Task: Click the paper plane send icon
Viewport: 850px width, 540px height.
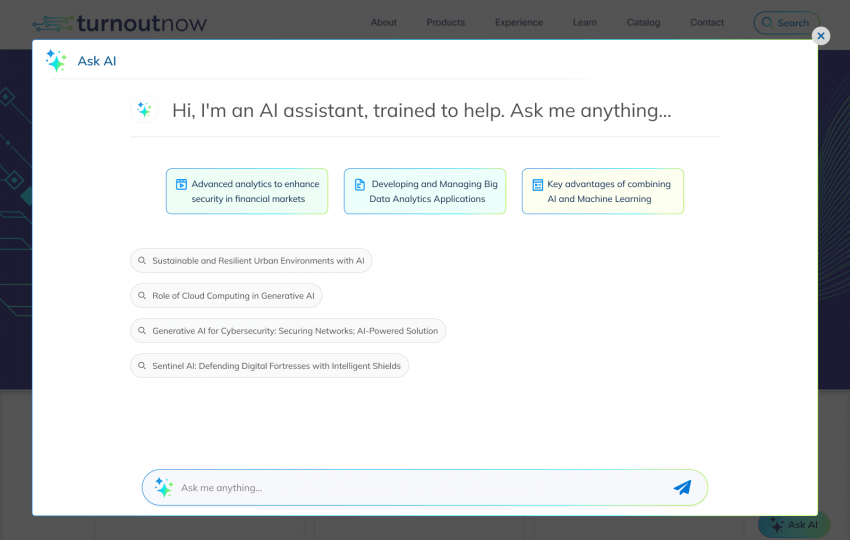Action: (682, 487)
